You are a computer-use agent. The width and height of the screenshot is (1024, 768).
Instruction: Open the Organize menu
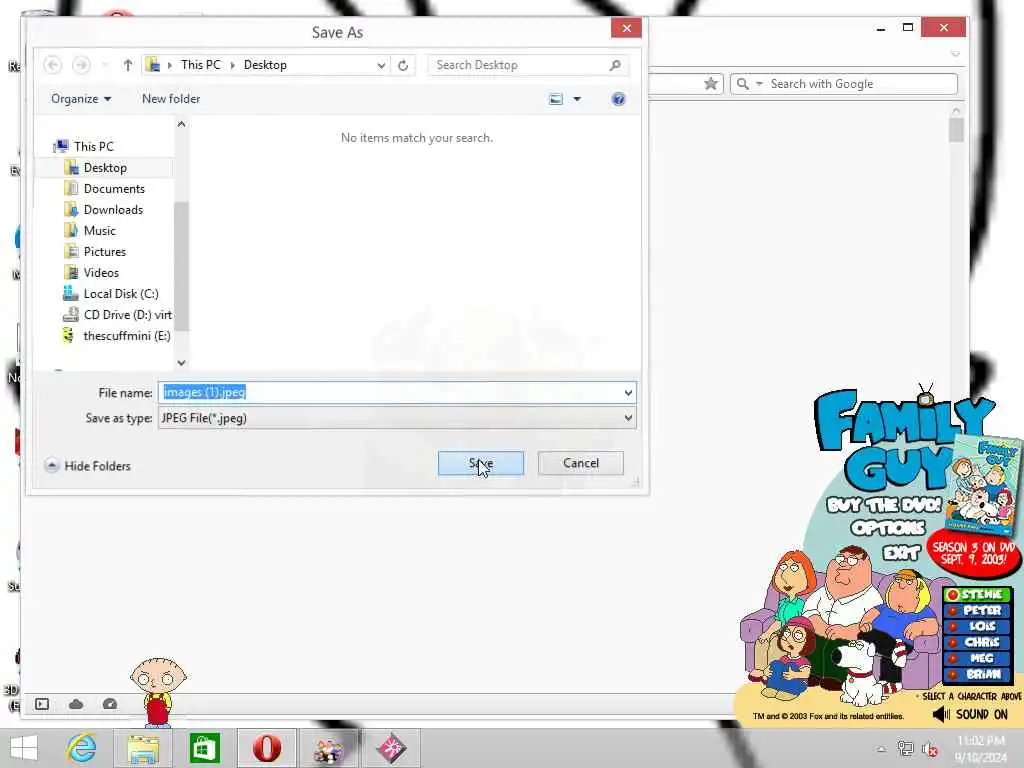pos(81,99)
